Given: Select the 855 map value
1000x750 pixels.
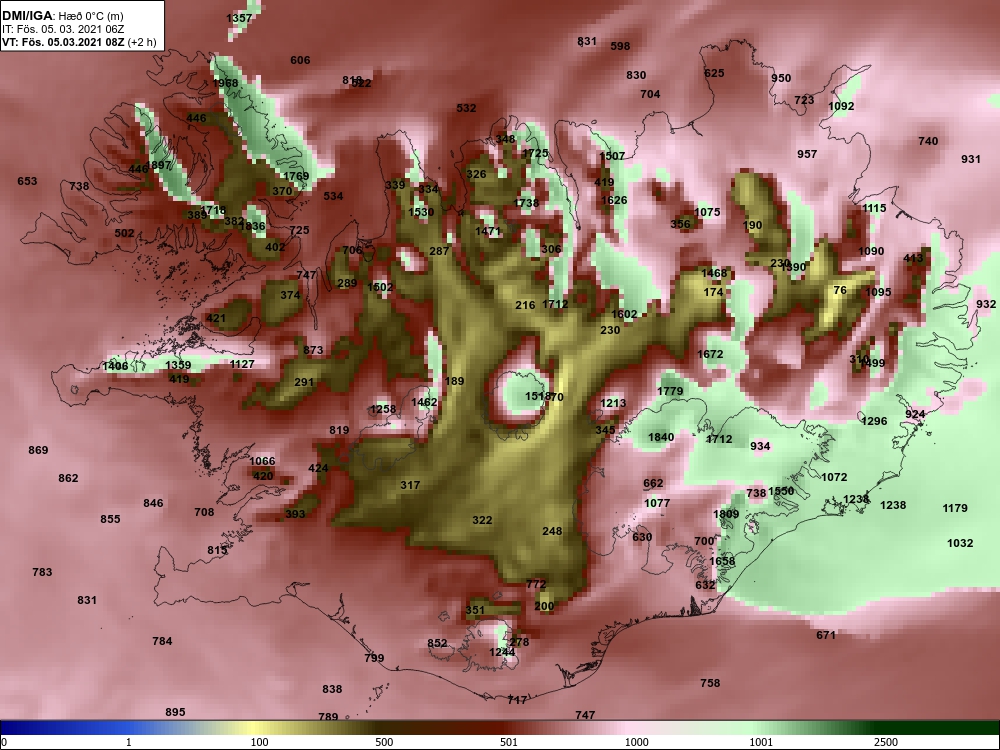Looking at the screenshot, I should (110, 519).
